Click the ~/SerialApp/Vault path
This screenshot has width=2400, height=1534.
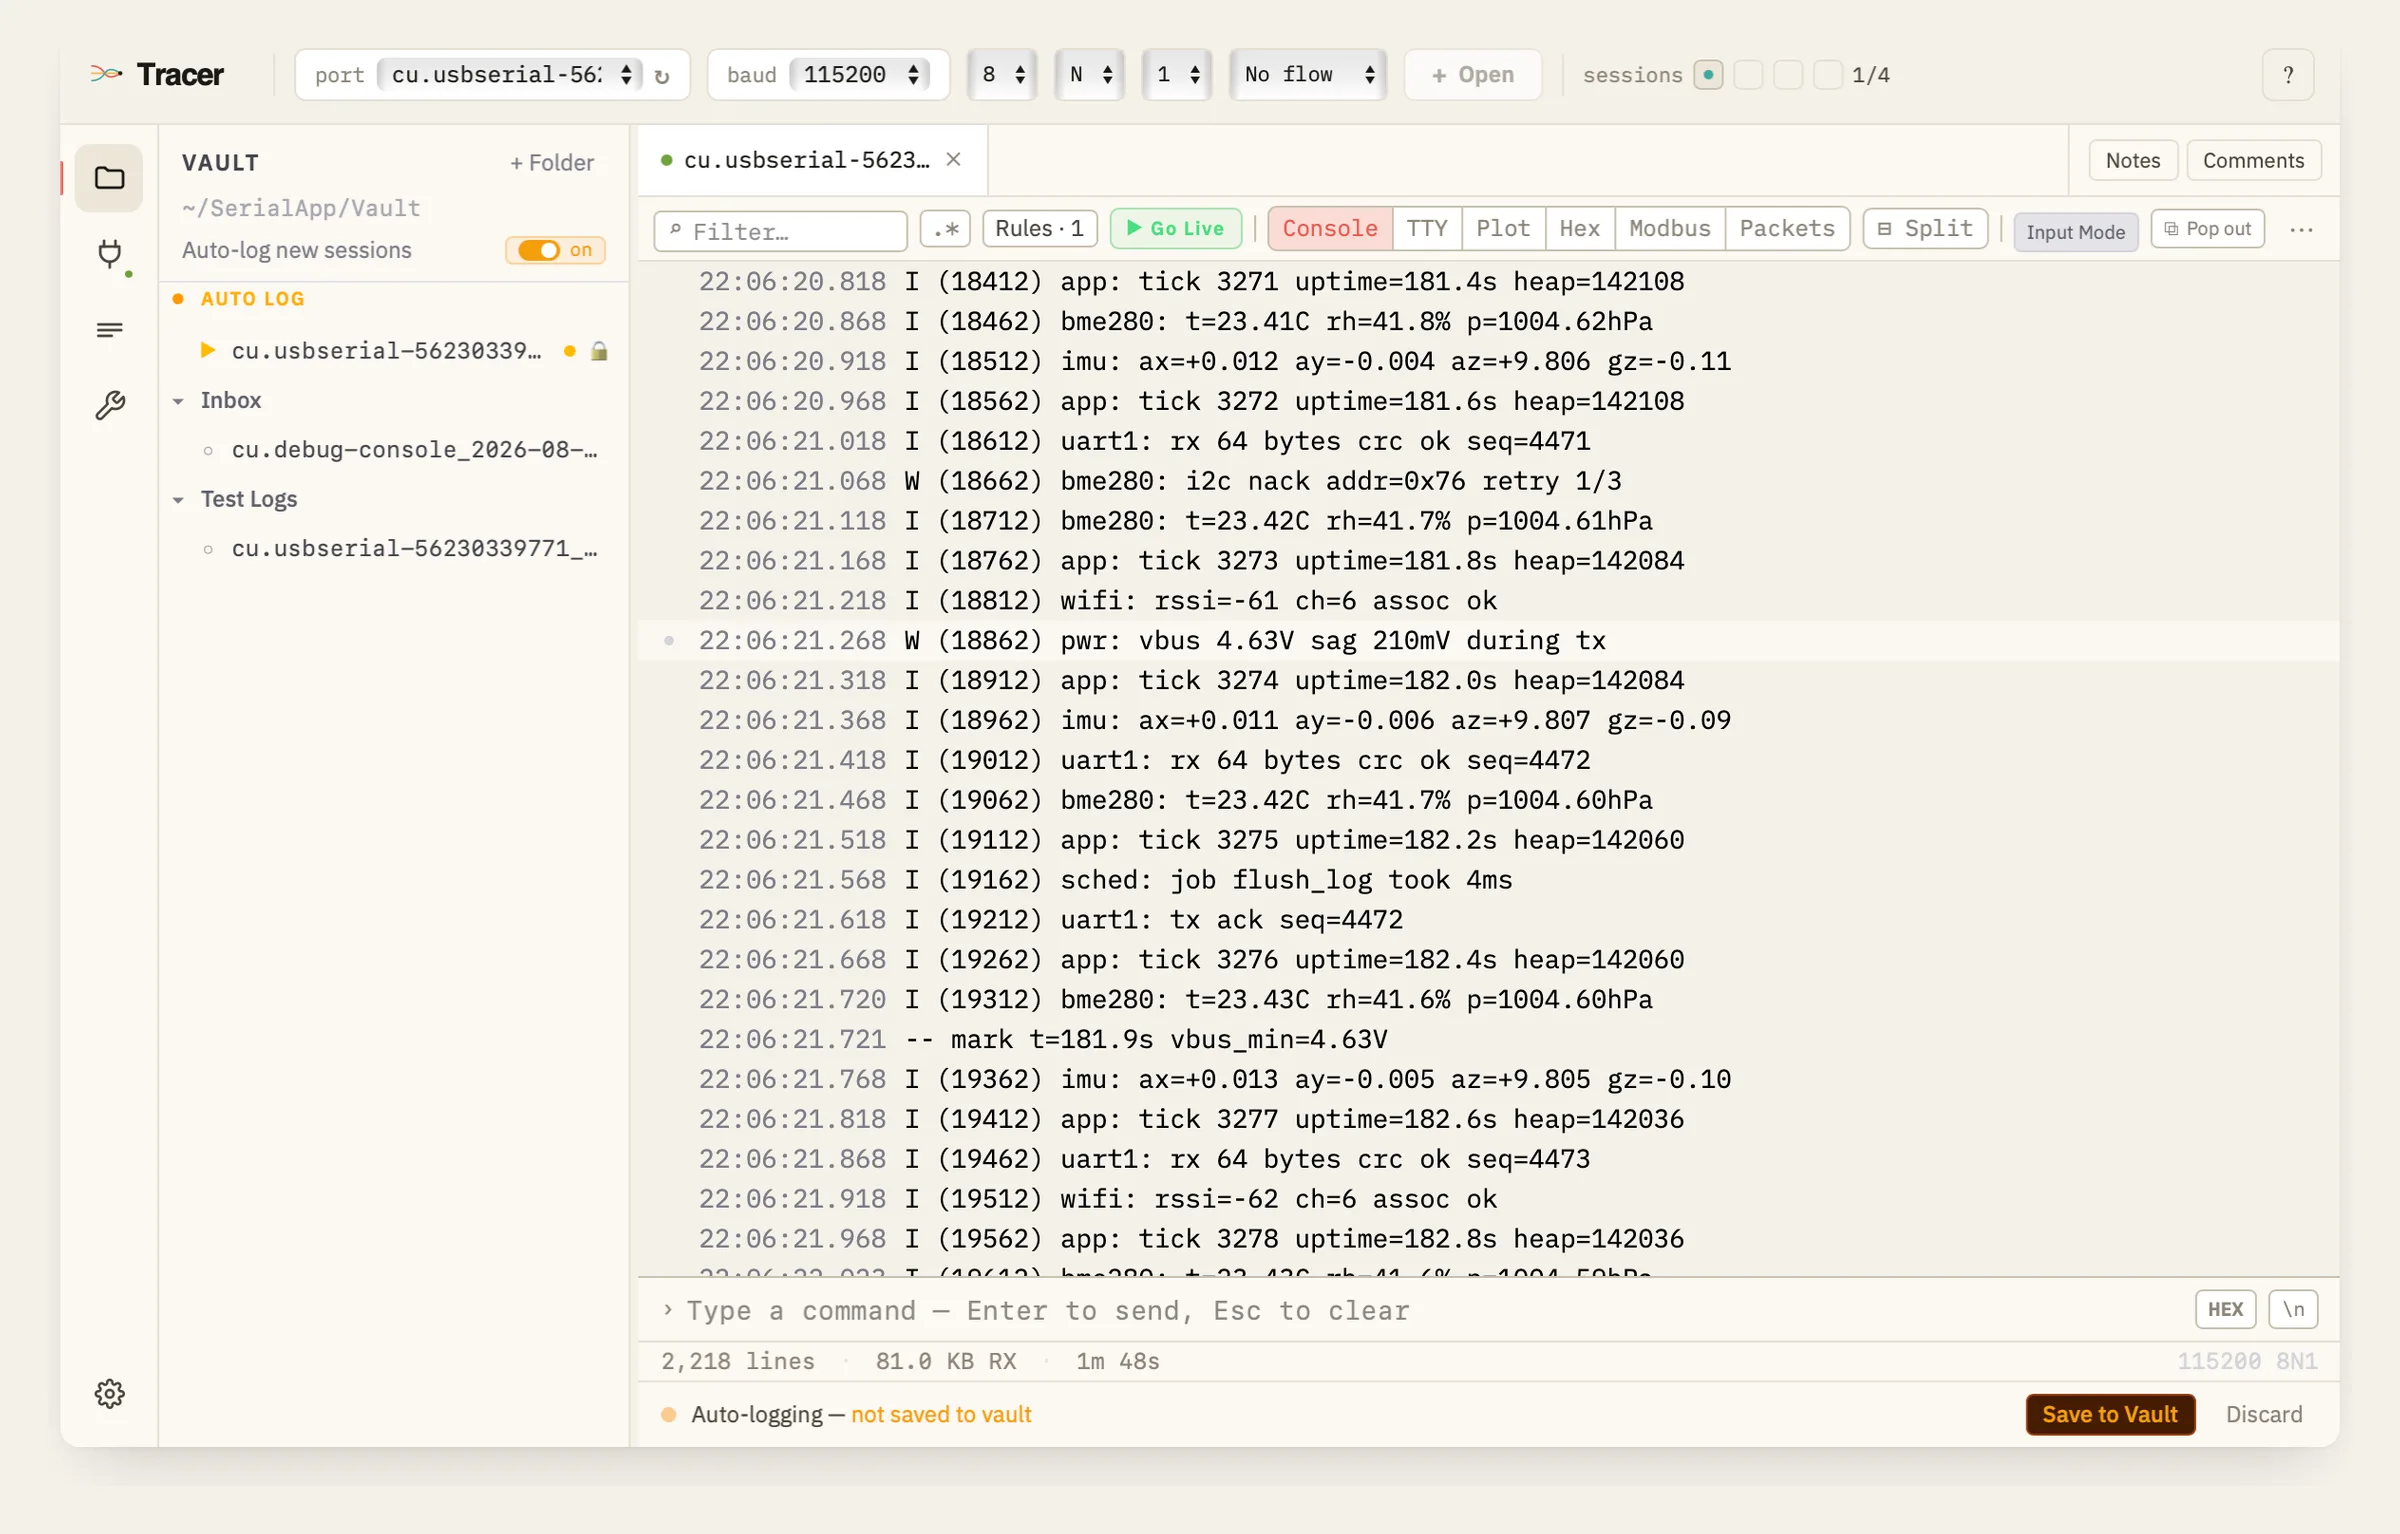(301, 208)
